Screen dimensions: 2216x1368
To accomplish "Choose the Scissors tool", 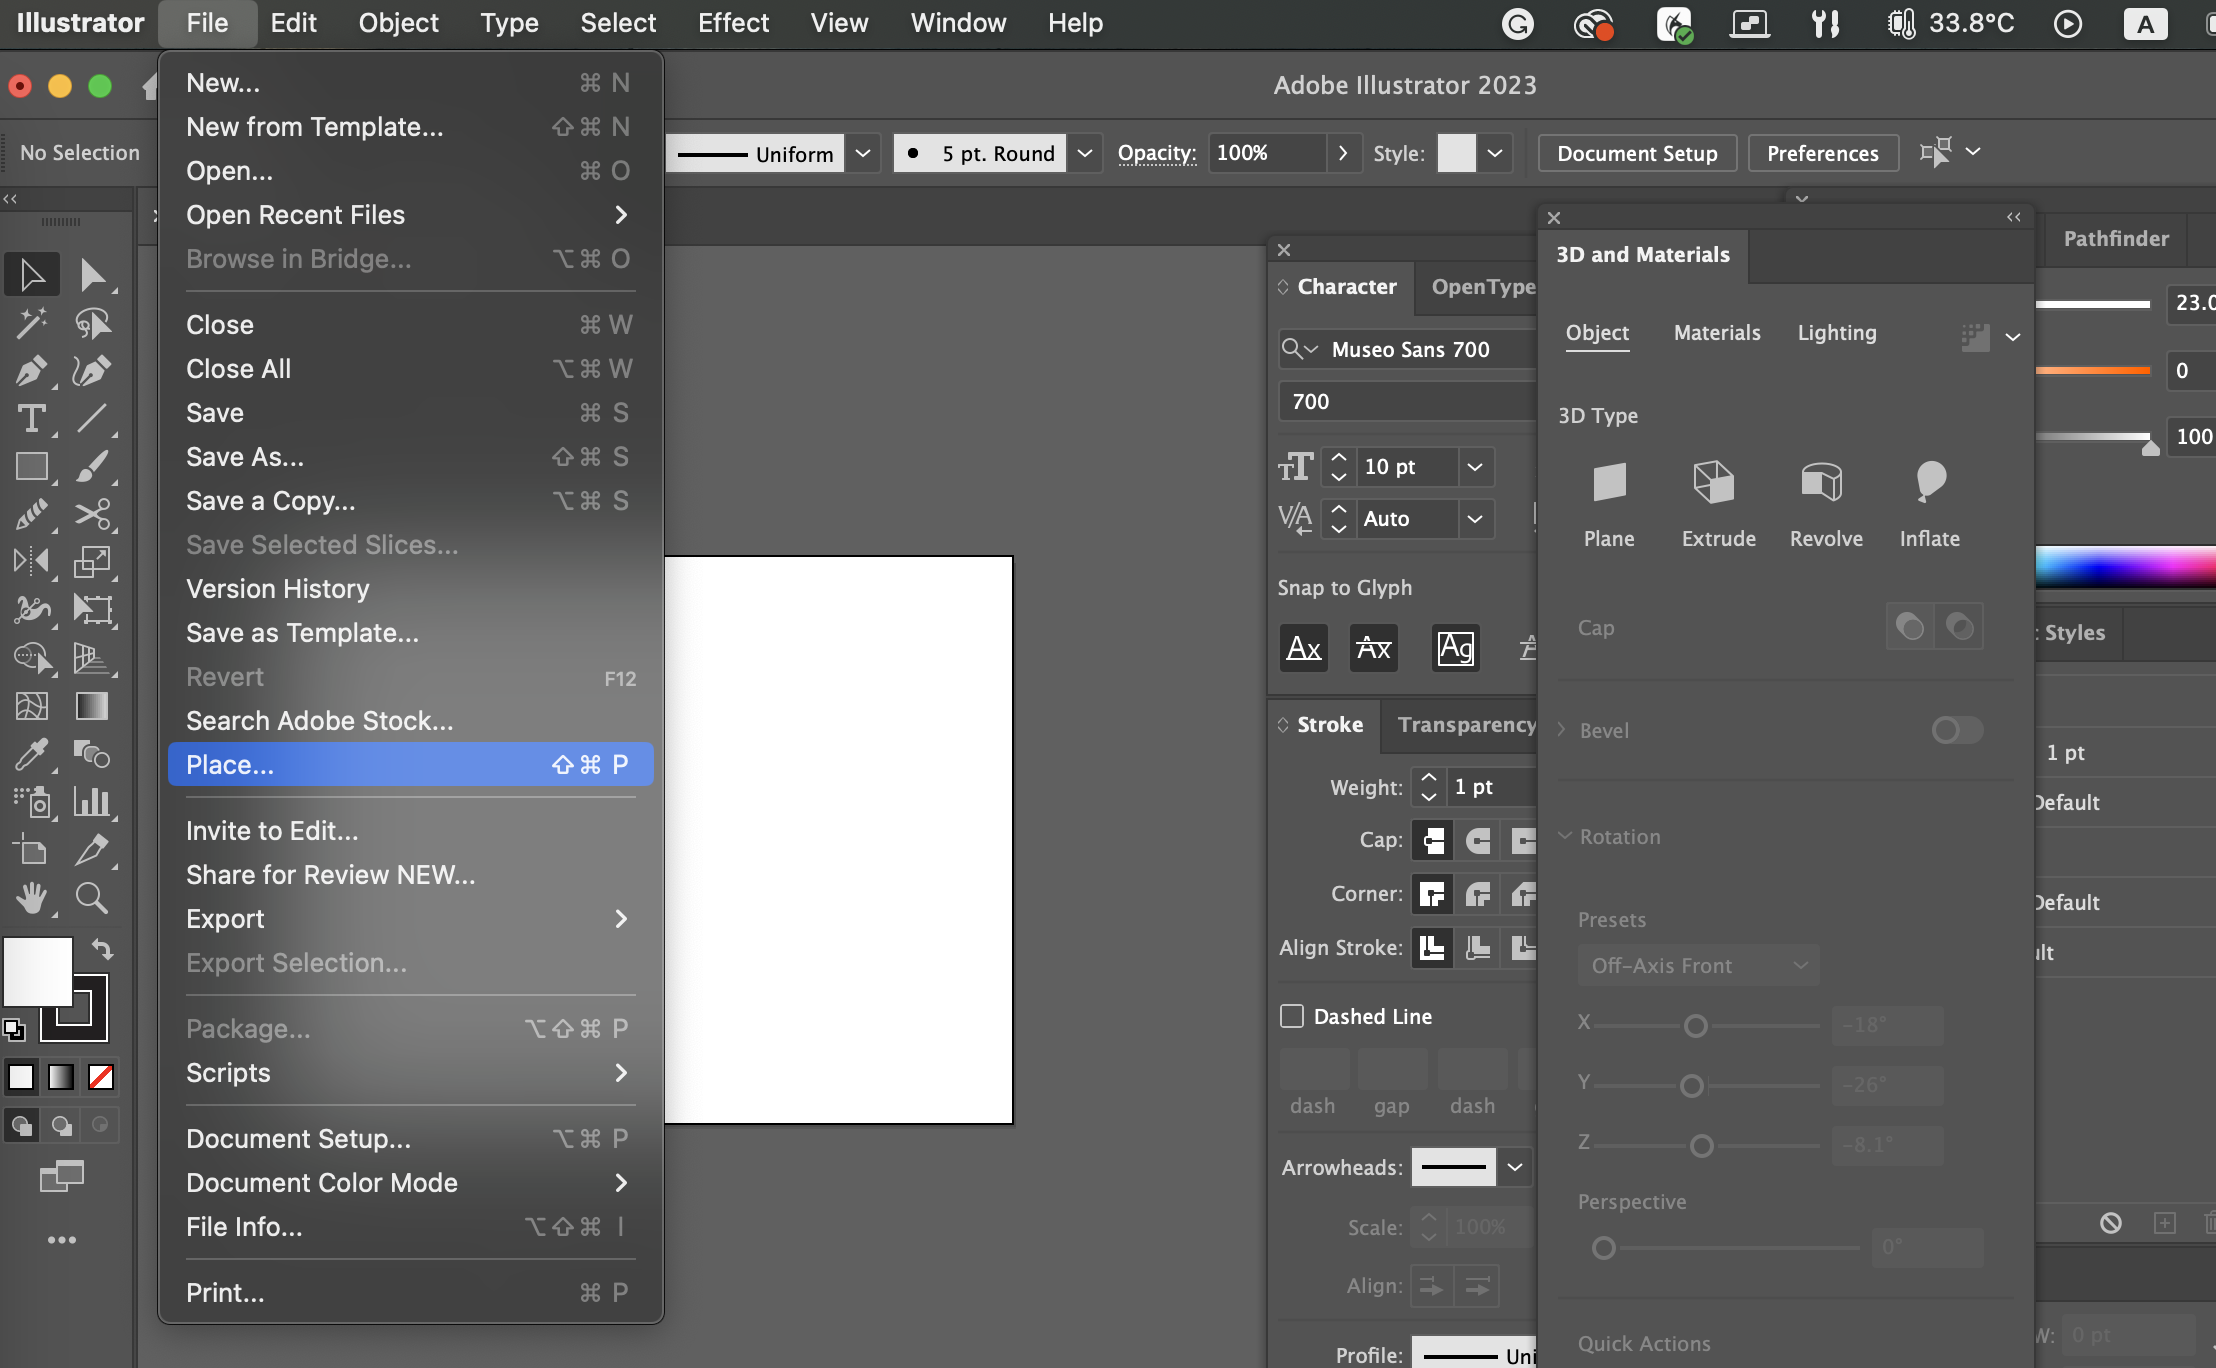I will click(92, 514).
